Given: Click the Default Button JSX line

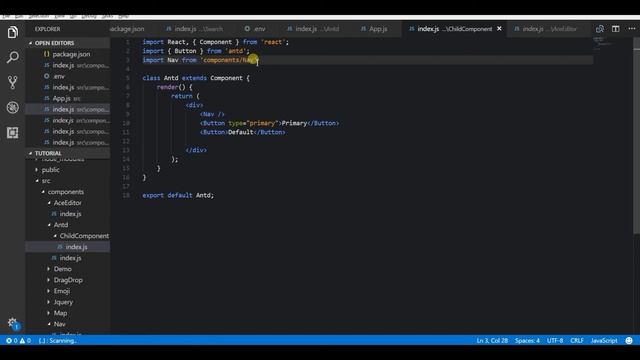Looking at the screenshot, I should (242, 132).
